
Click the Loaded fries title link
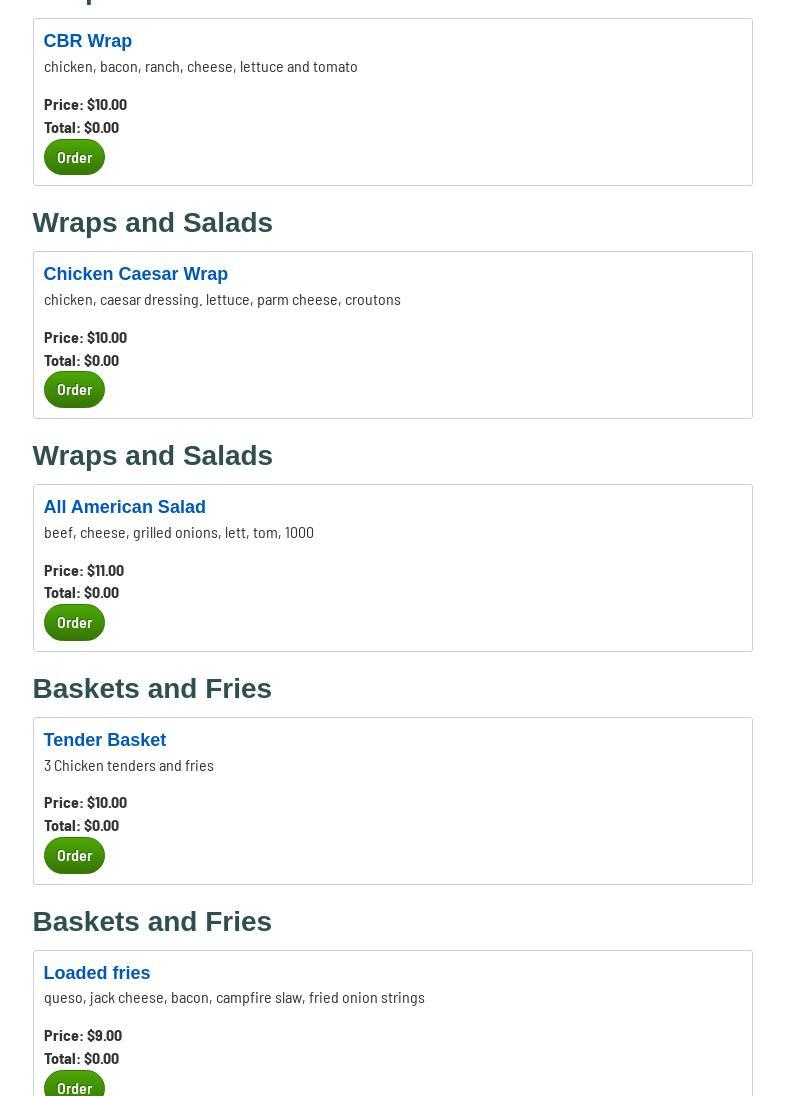[x=97, y=973]
